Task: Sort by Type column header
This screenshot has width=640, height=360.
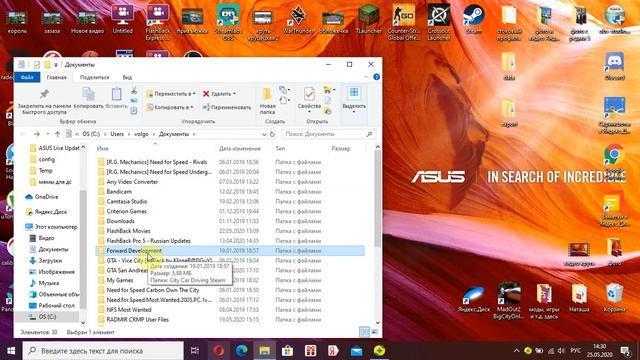Action: point(280,149)
